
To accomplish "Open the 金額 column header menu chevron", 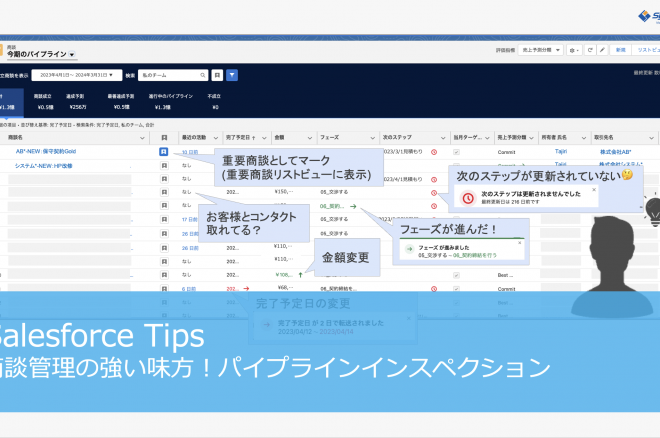I will (310, 138).
